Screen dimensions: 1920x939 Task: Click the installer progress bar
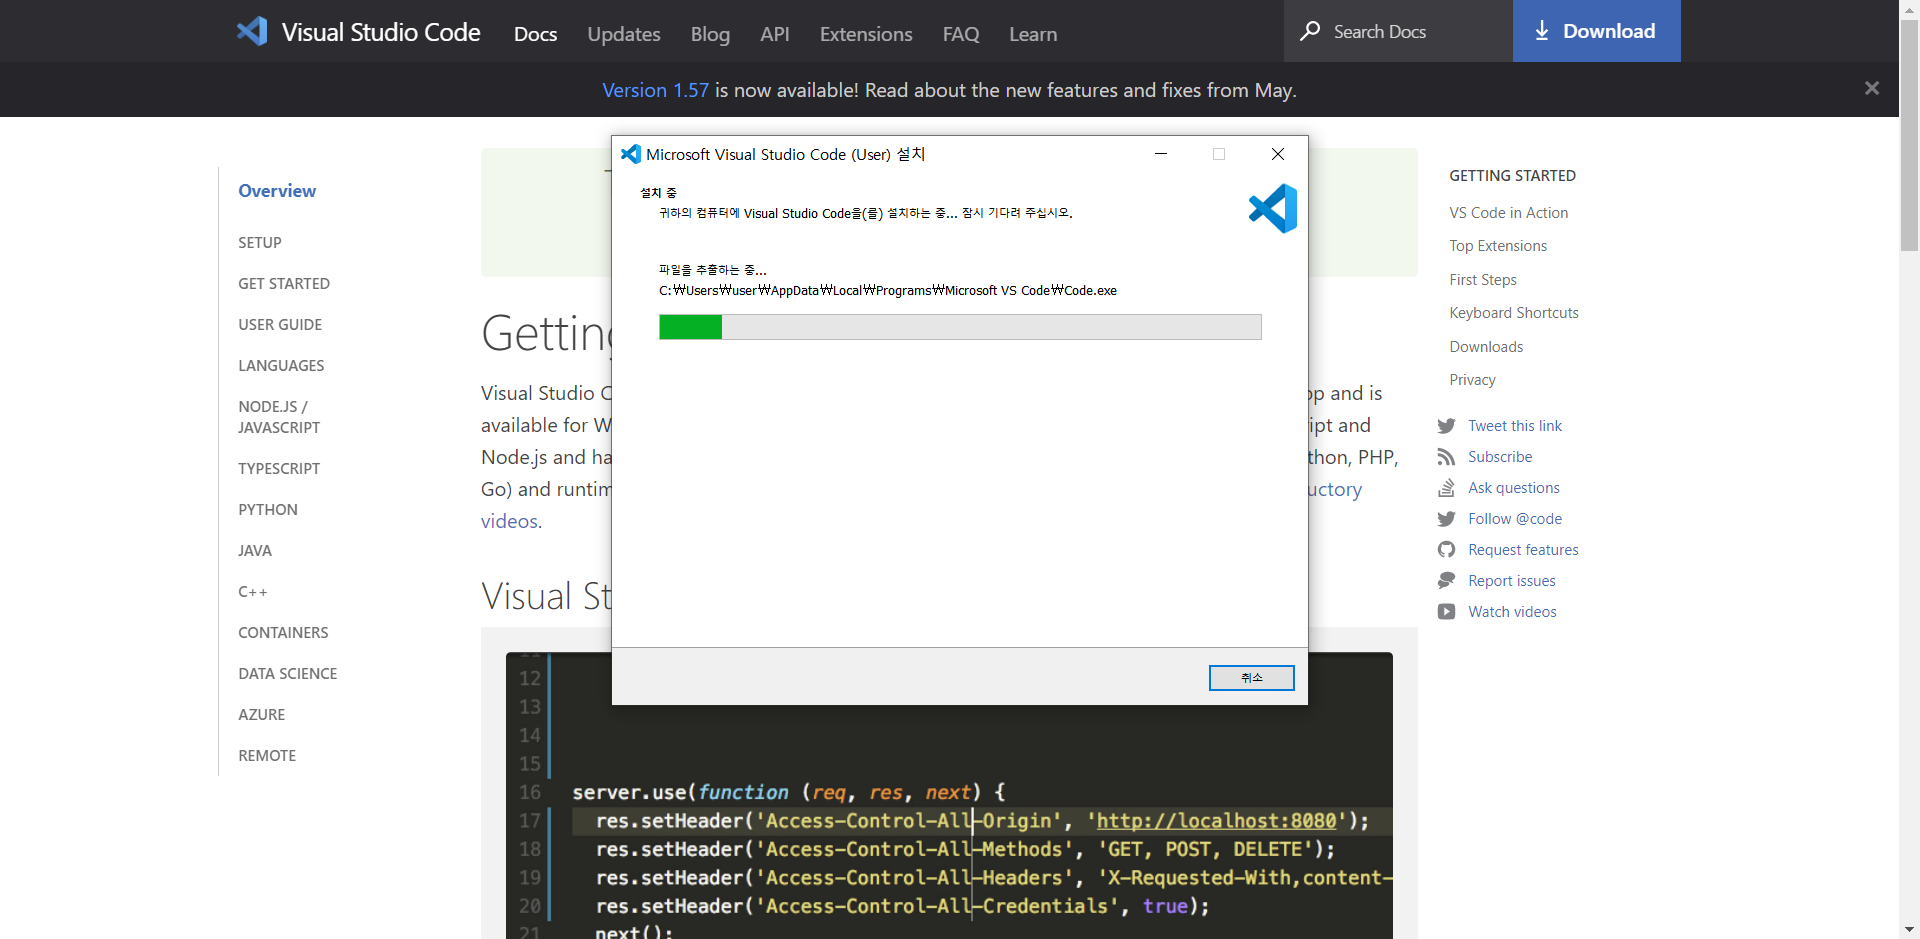[960, 327]
